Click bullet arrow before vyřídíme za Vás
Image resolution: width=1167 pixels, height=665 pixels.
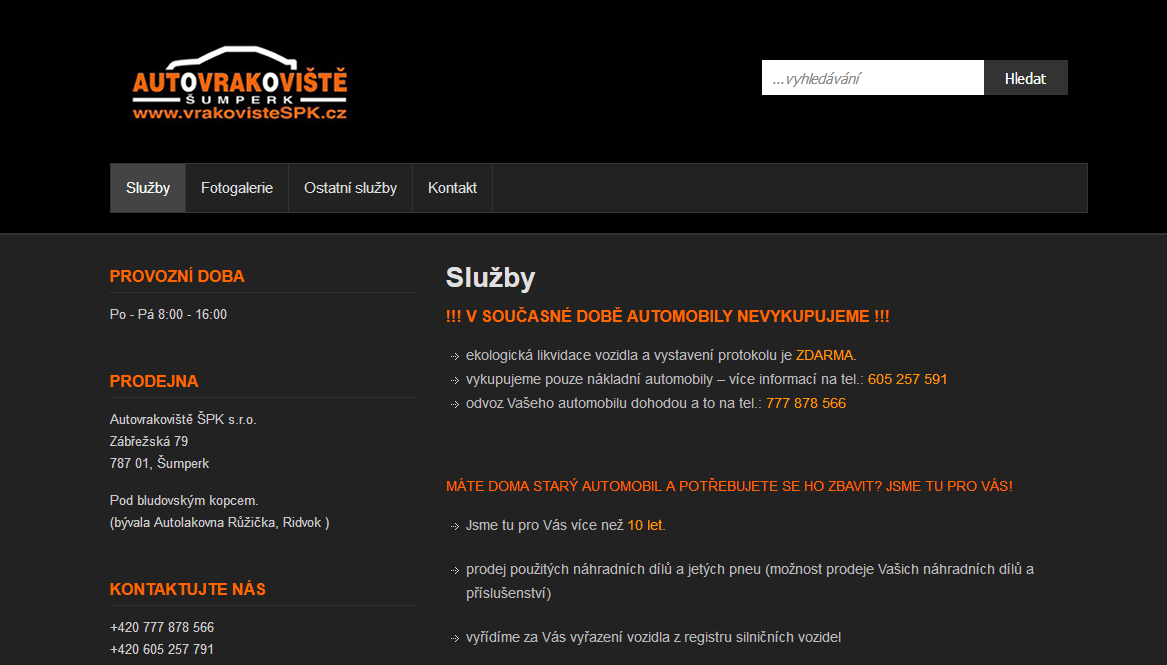tap(455, 639)
